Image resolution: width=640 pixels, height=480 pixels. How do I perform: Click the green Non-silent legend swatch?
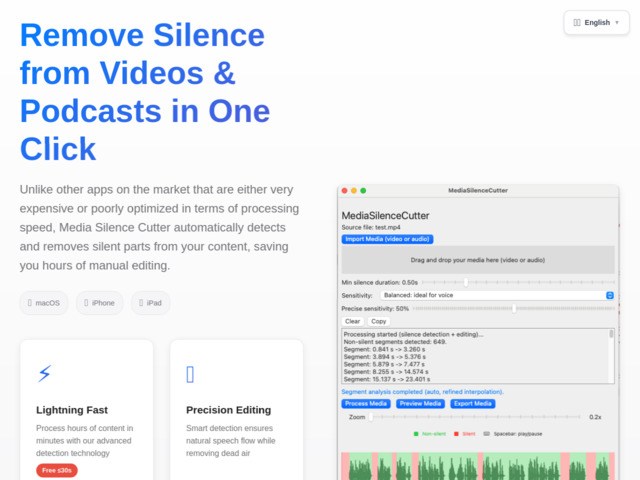tap(416, 434)
